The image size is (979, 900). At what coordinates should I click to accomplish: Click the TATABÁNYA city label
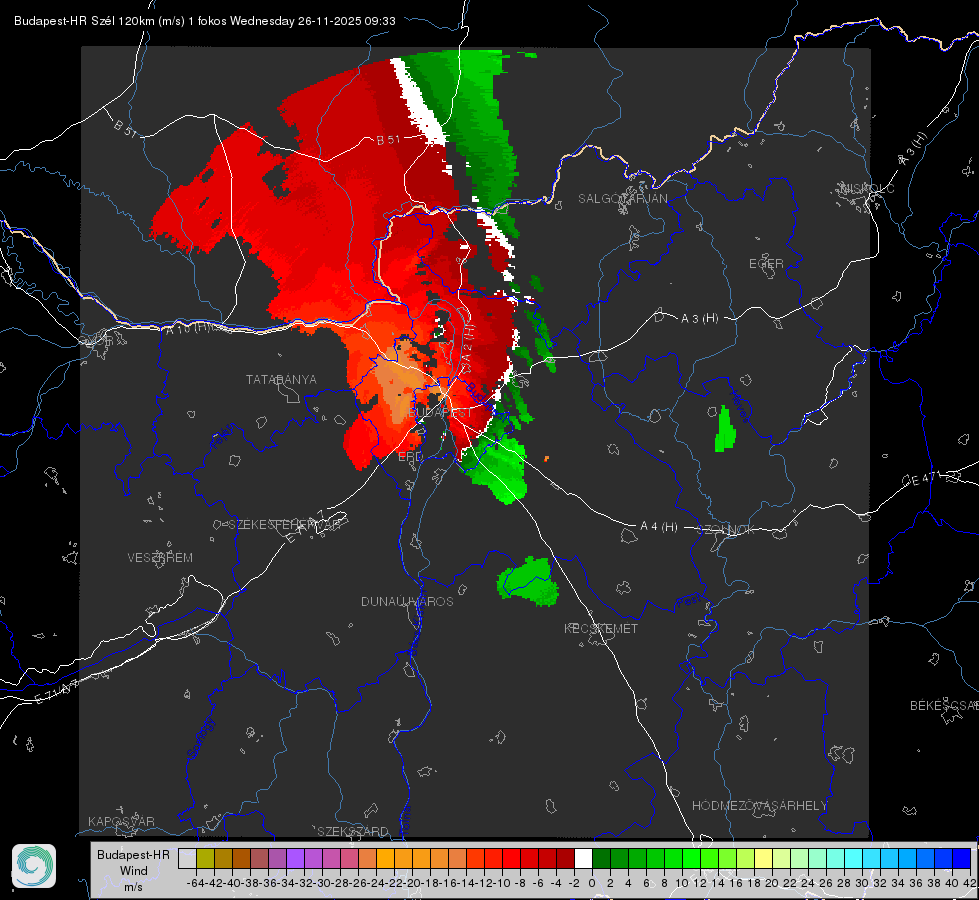tap(281, 379)
